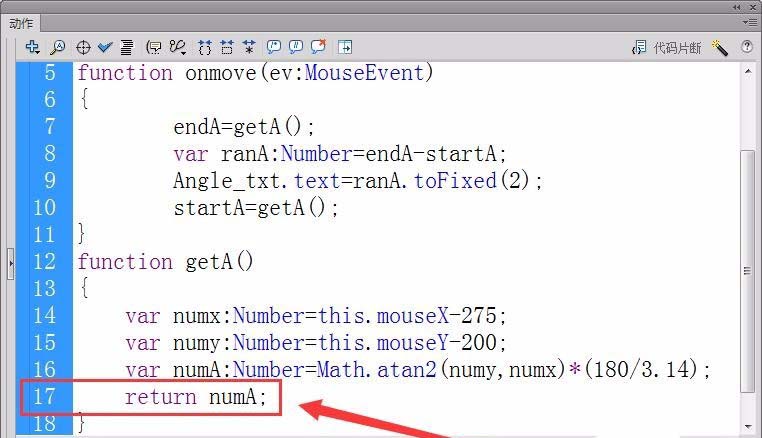Show code hint icon
Screen dimensions: 762x438
154,47
